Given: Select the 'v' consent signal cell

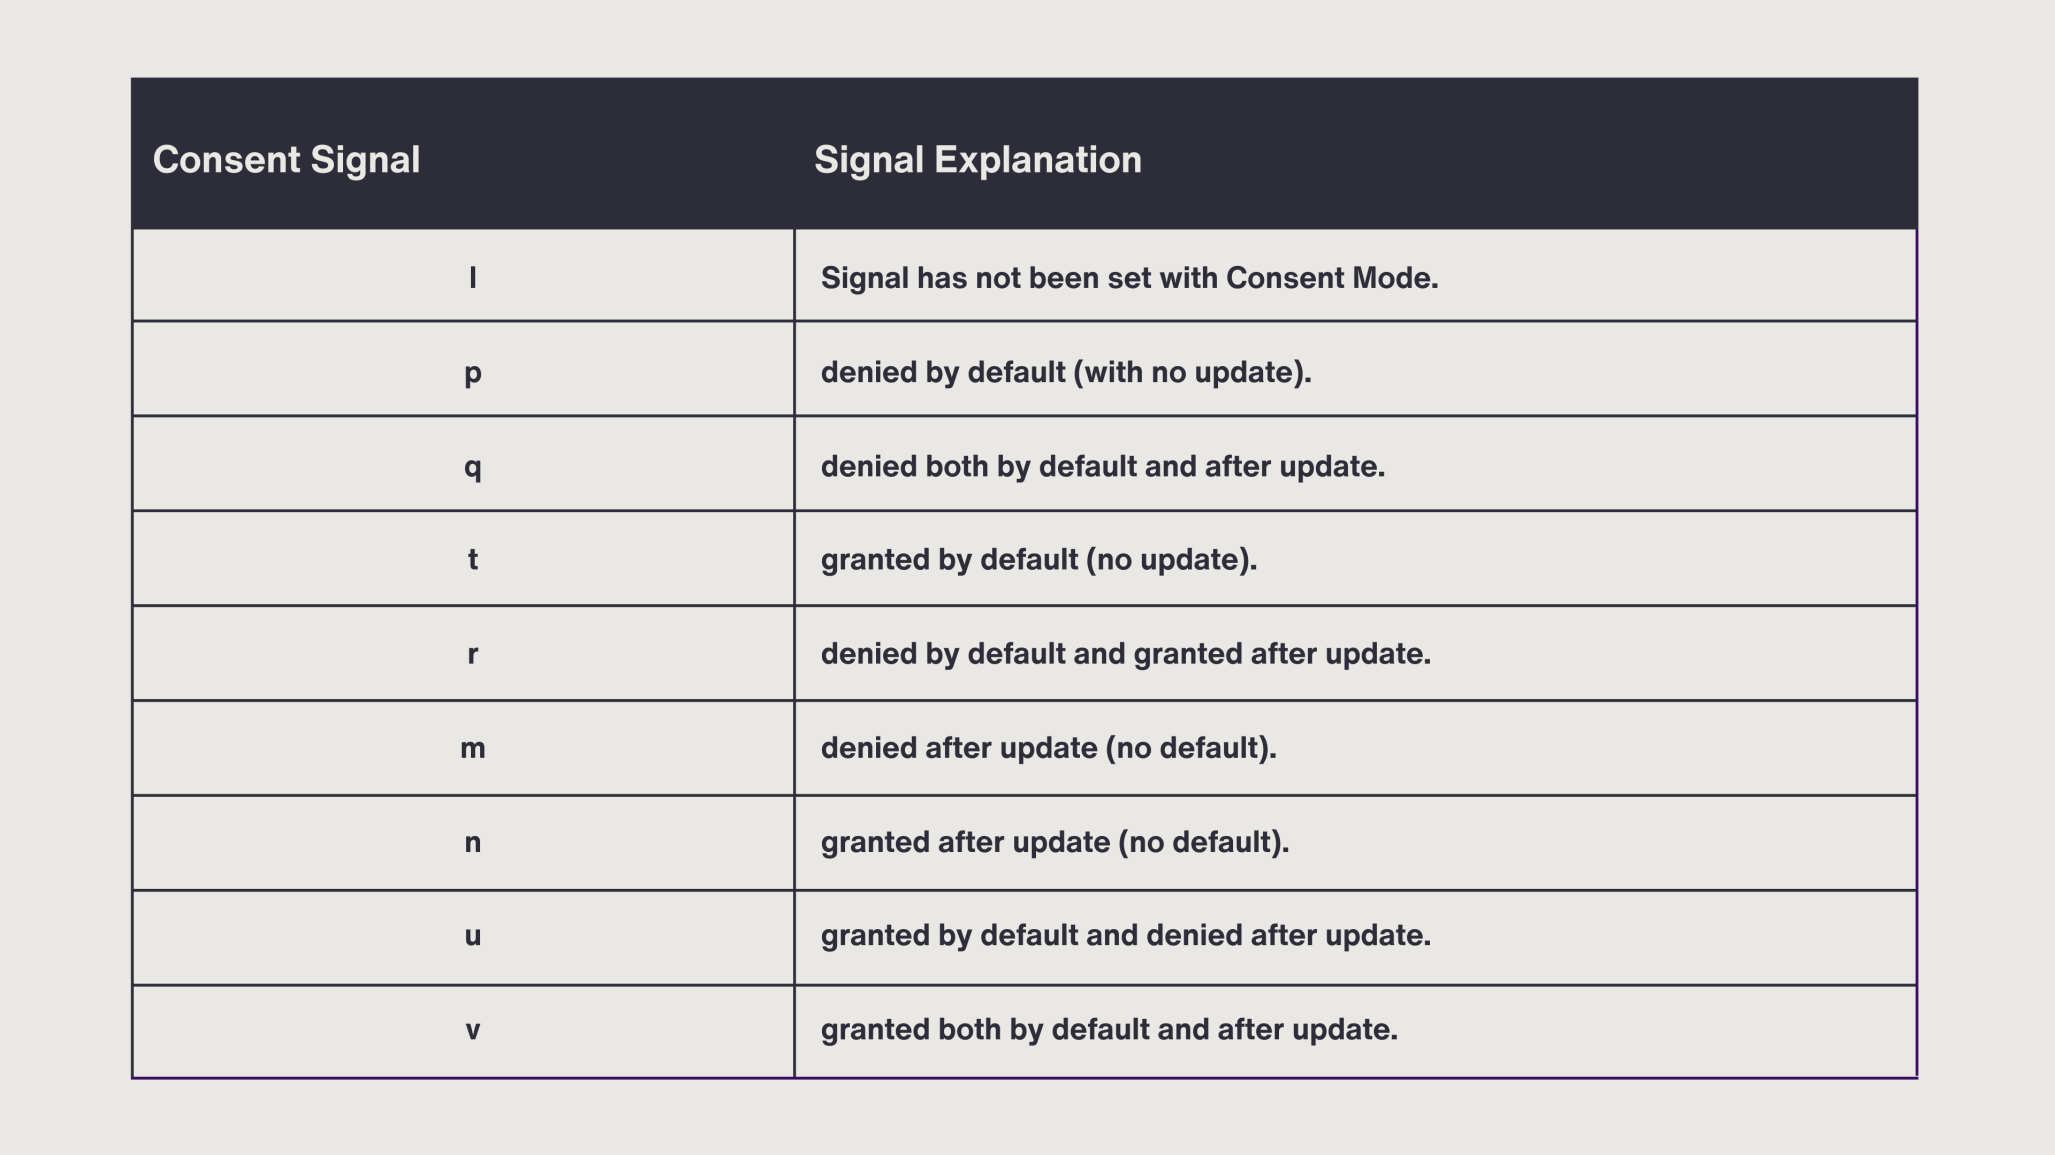Looking at the screenshot, I should click(473, 1030).
